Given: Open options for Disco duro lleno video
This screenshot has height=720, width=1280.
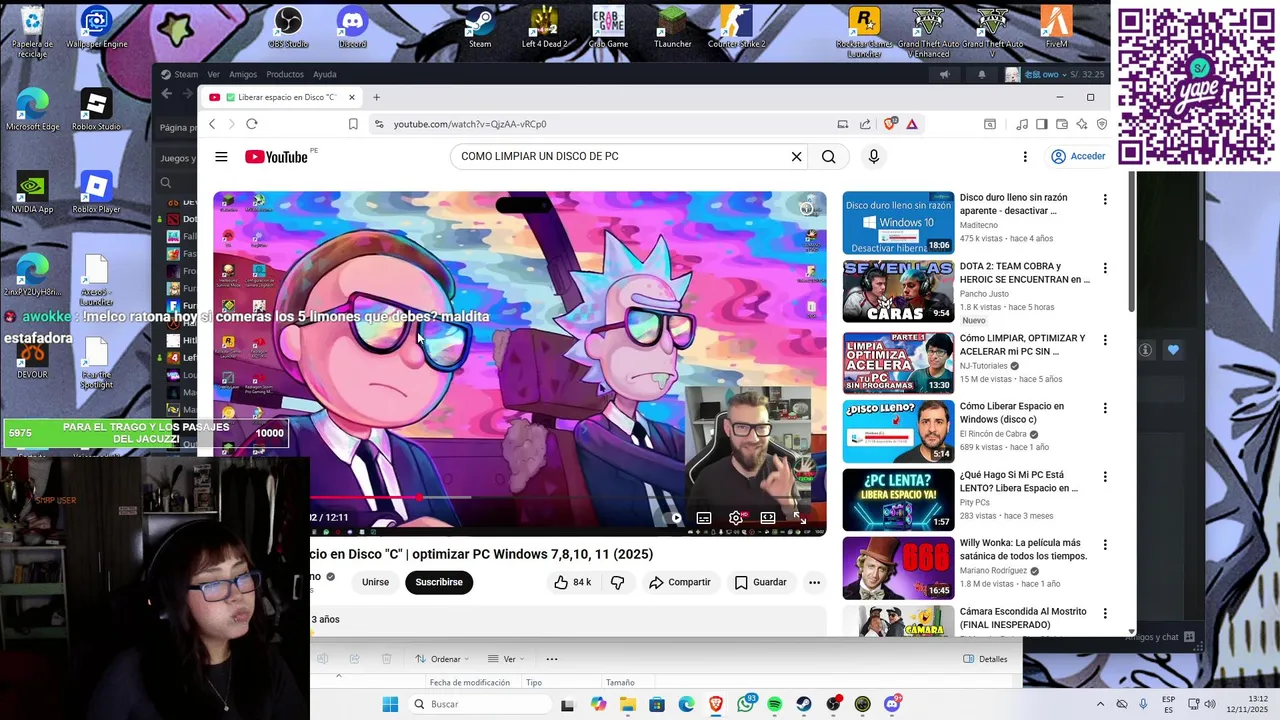Looking at the screenshot, I should [1105, 200].
